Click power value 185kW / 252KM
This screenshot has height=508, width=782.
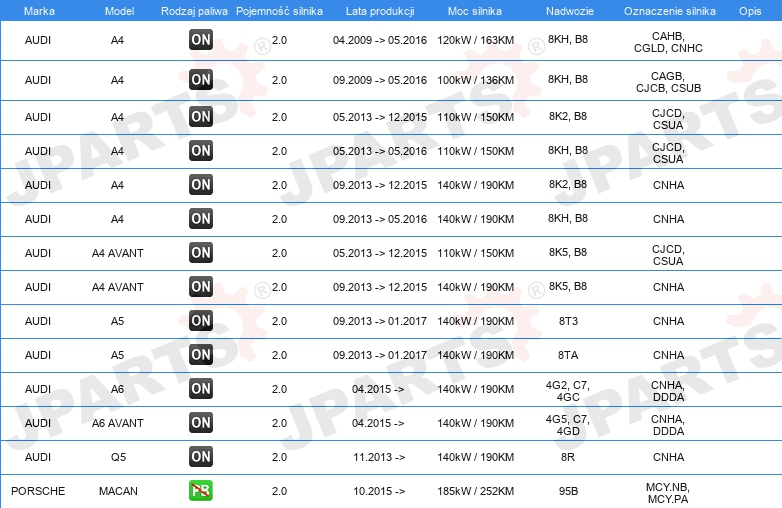point(476,491)
